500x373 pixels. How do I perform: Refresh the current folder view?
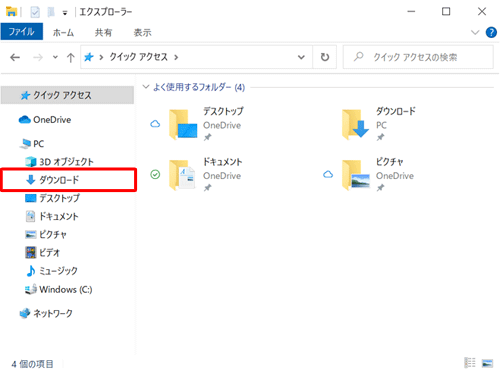(325, 57)
